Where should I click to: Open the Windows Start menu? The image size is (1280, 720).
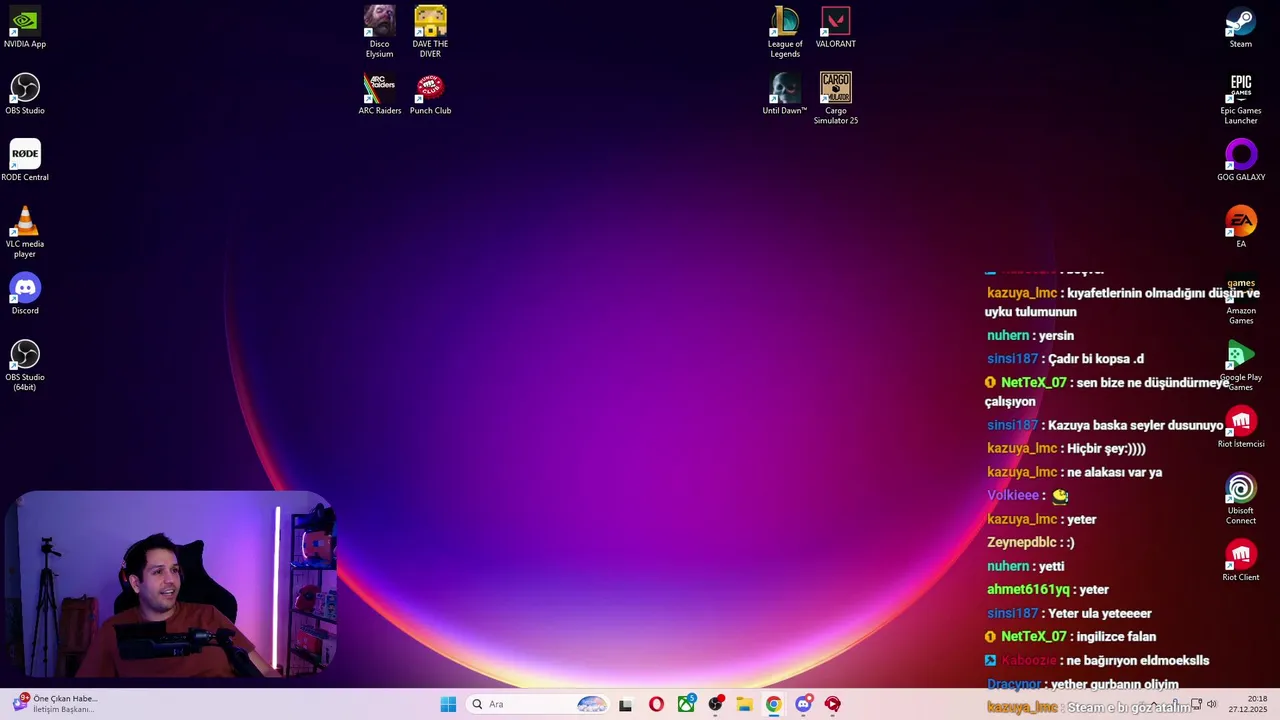click(448, 704)
